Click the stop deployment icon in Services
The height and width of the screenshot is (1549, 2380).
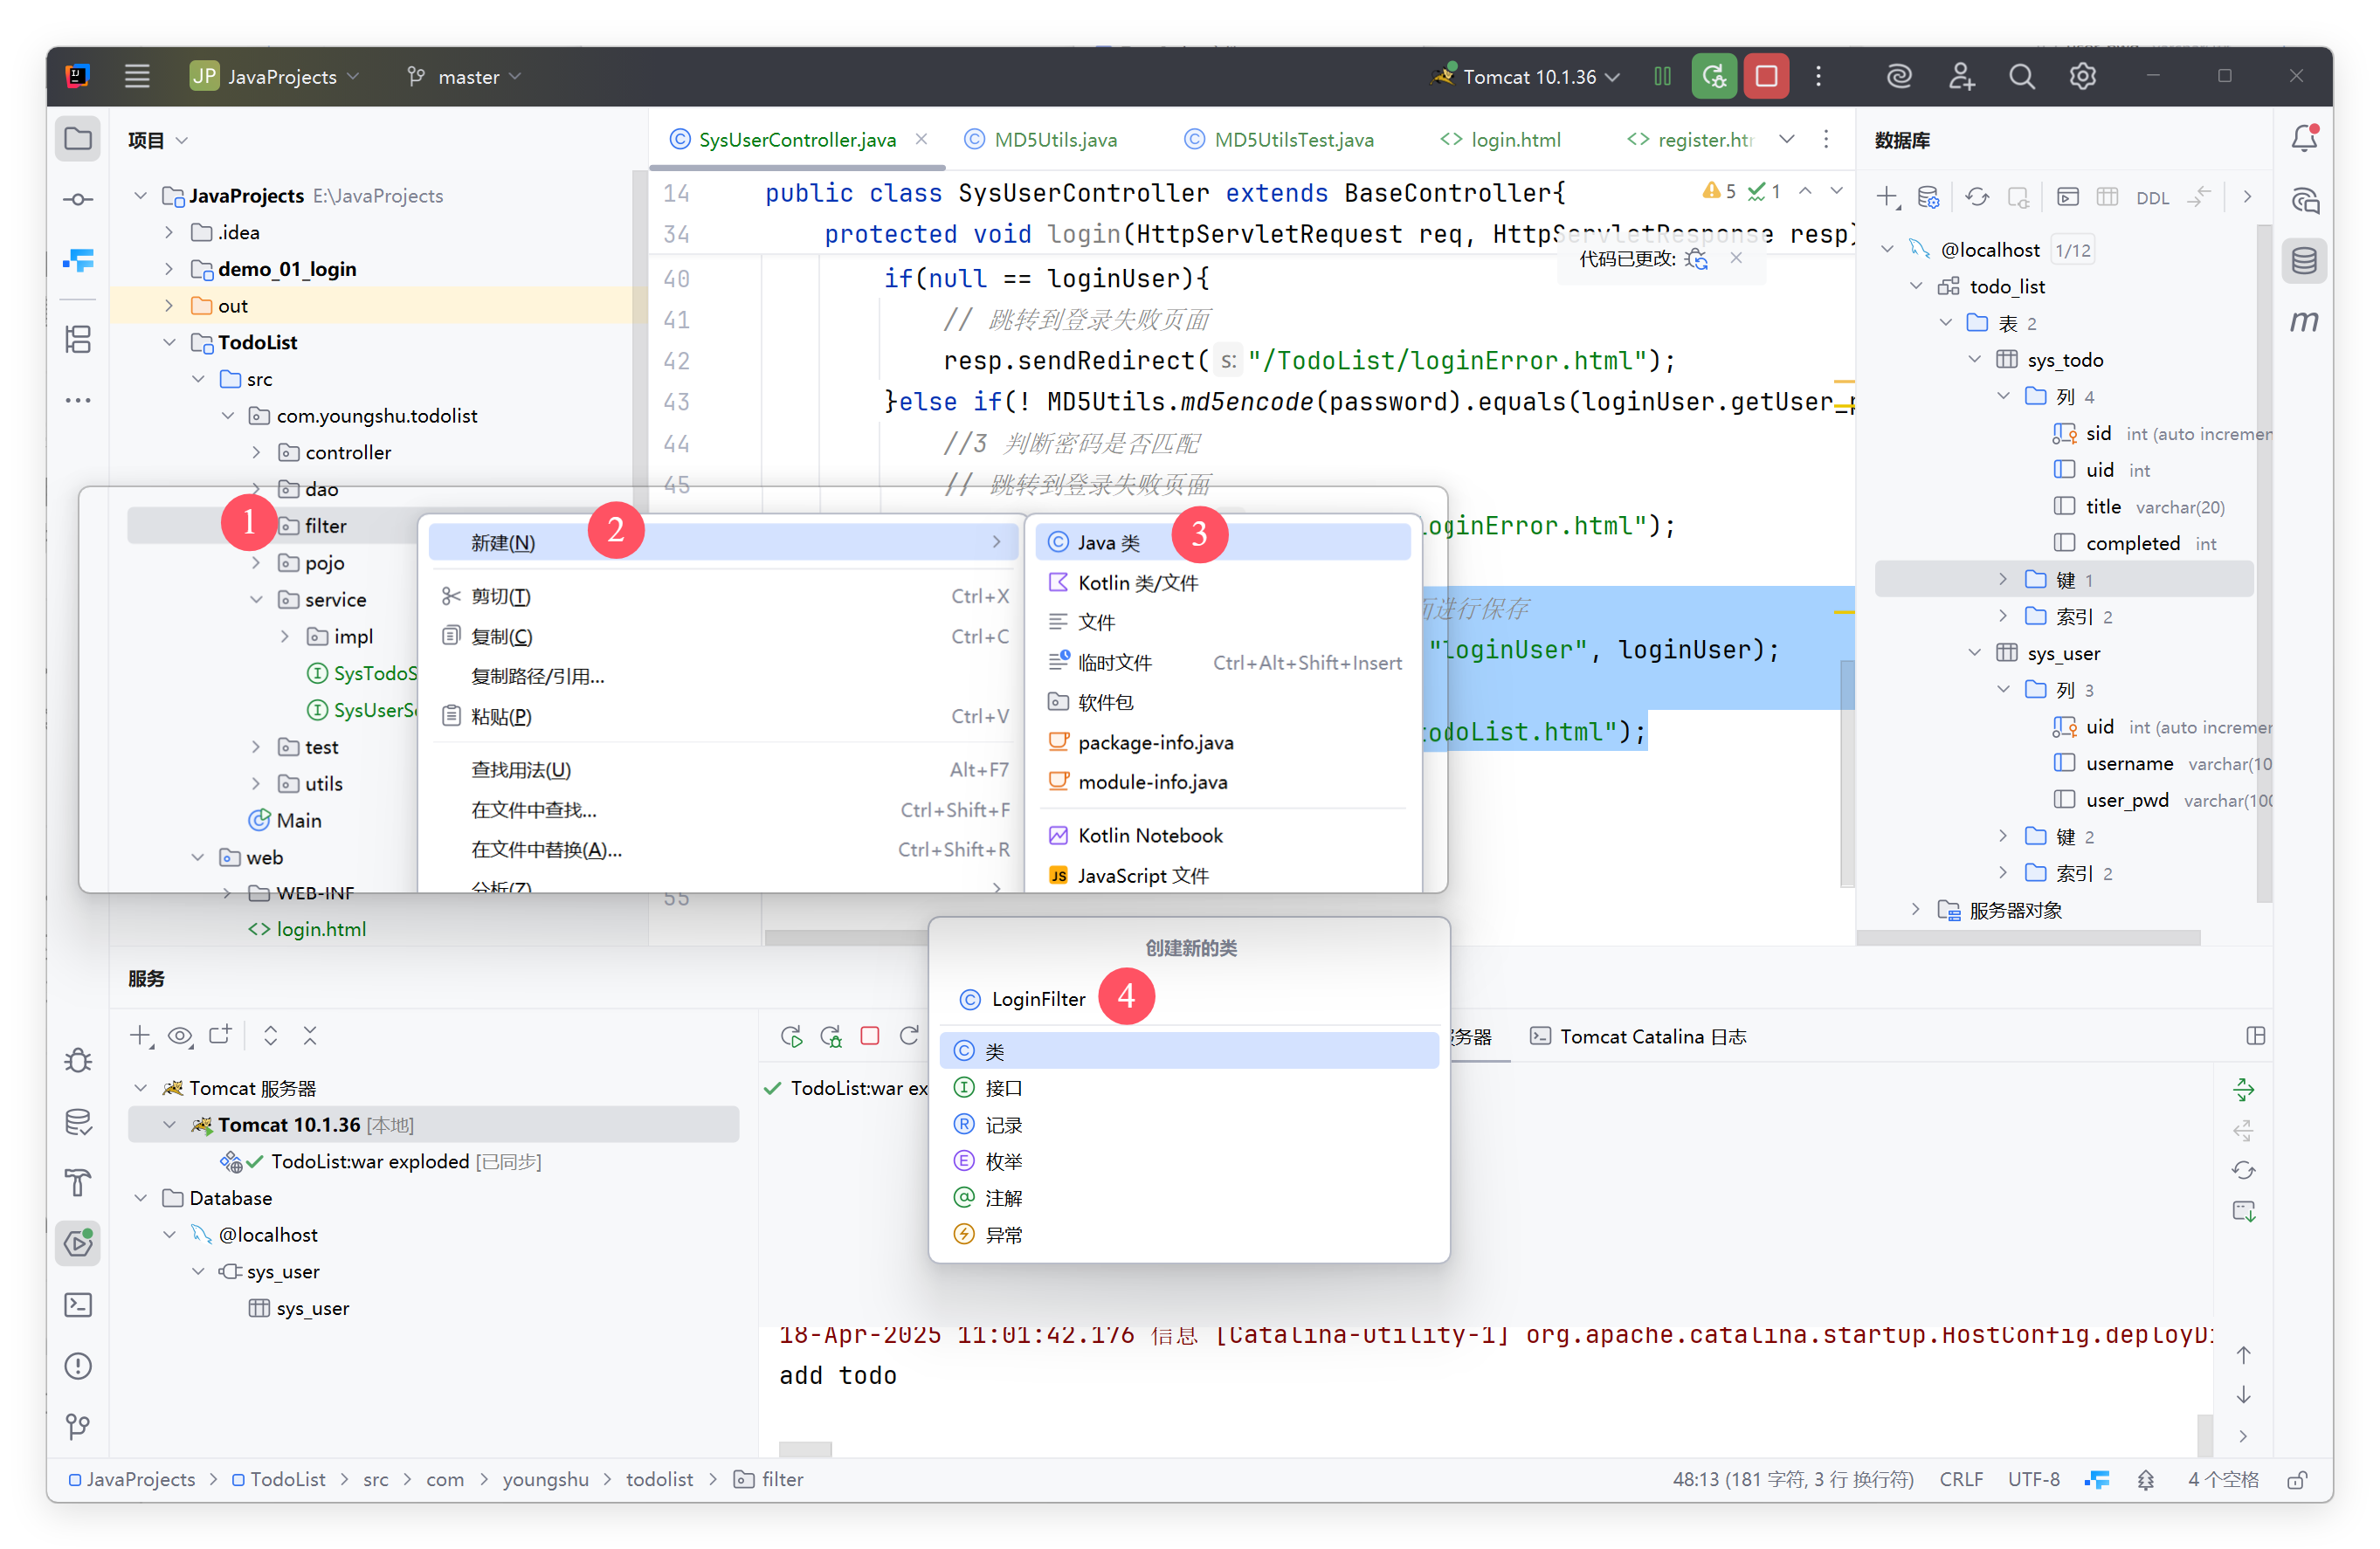point(869,1035)
